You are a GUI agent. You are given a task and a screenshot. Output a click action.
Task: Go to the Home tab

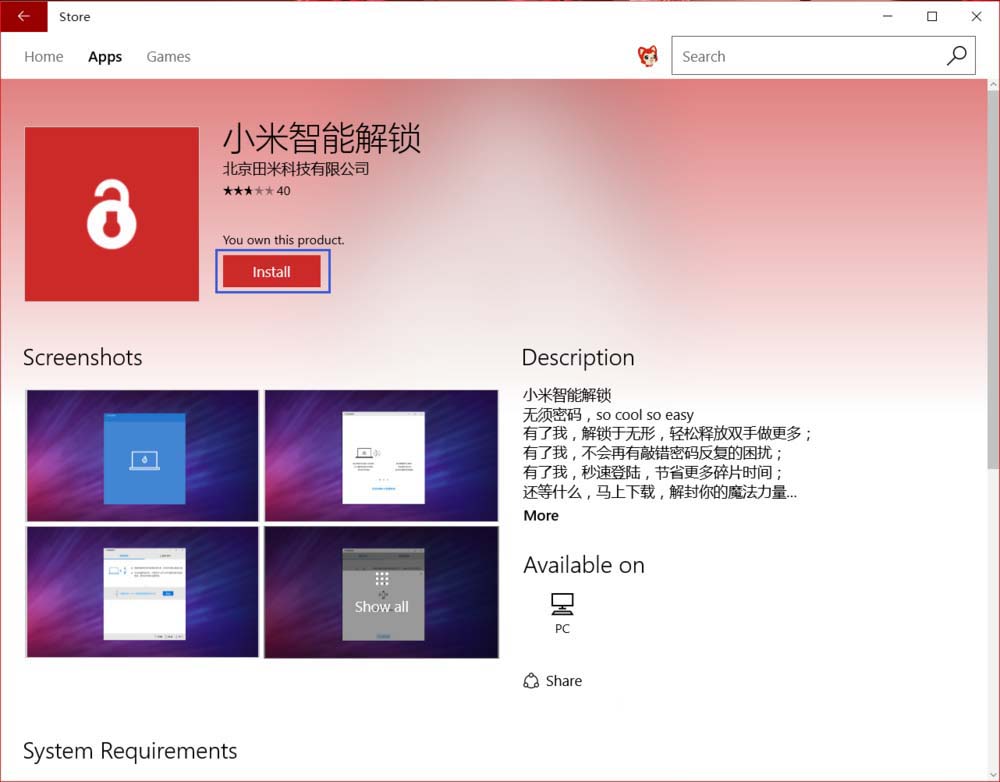pos(43,56)
